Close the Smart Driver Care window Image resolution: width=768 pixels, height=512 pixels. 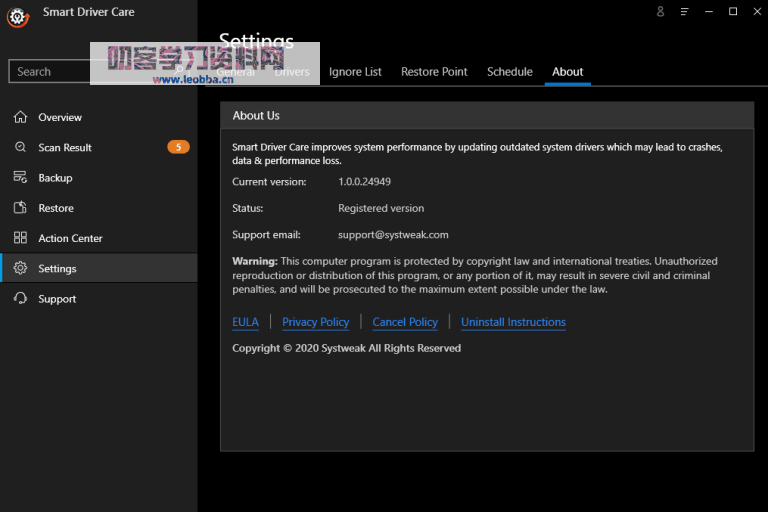point(757,11)
